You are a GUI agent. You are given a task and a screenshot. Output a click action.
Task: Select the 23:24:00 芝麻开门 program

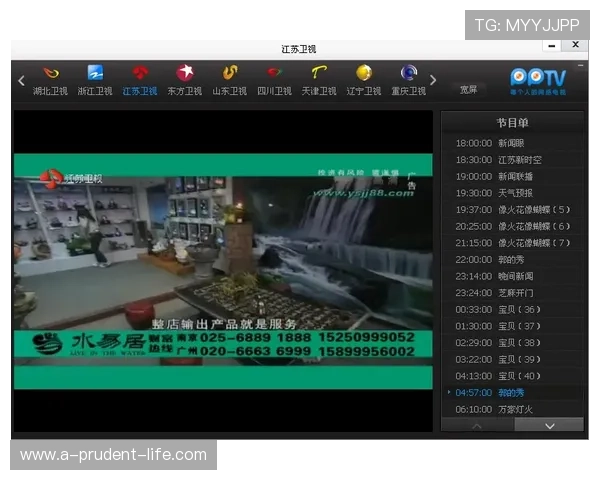512,293
